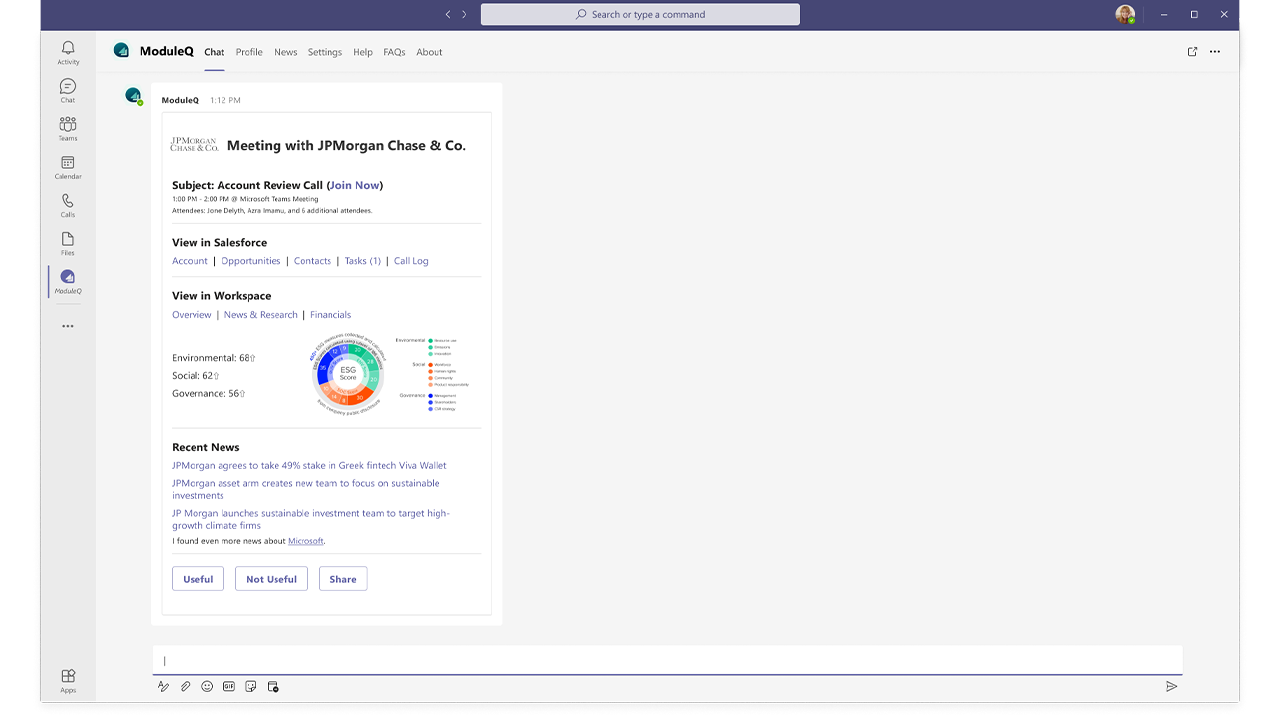Open Workspace Overview link

point(192,315)
